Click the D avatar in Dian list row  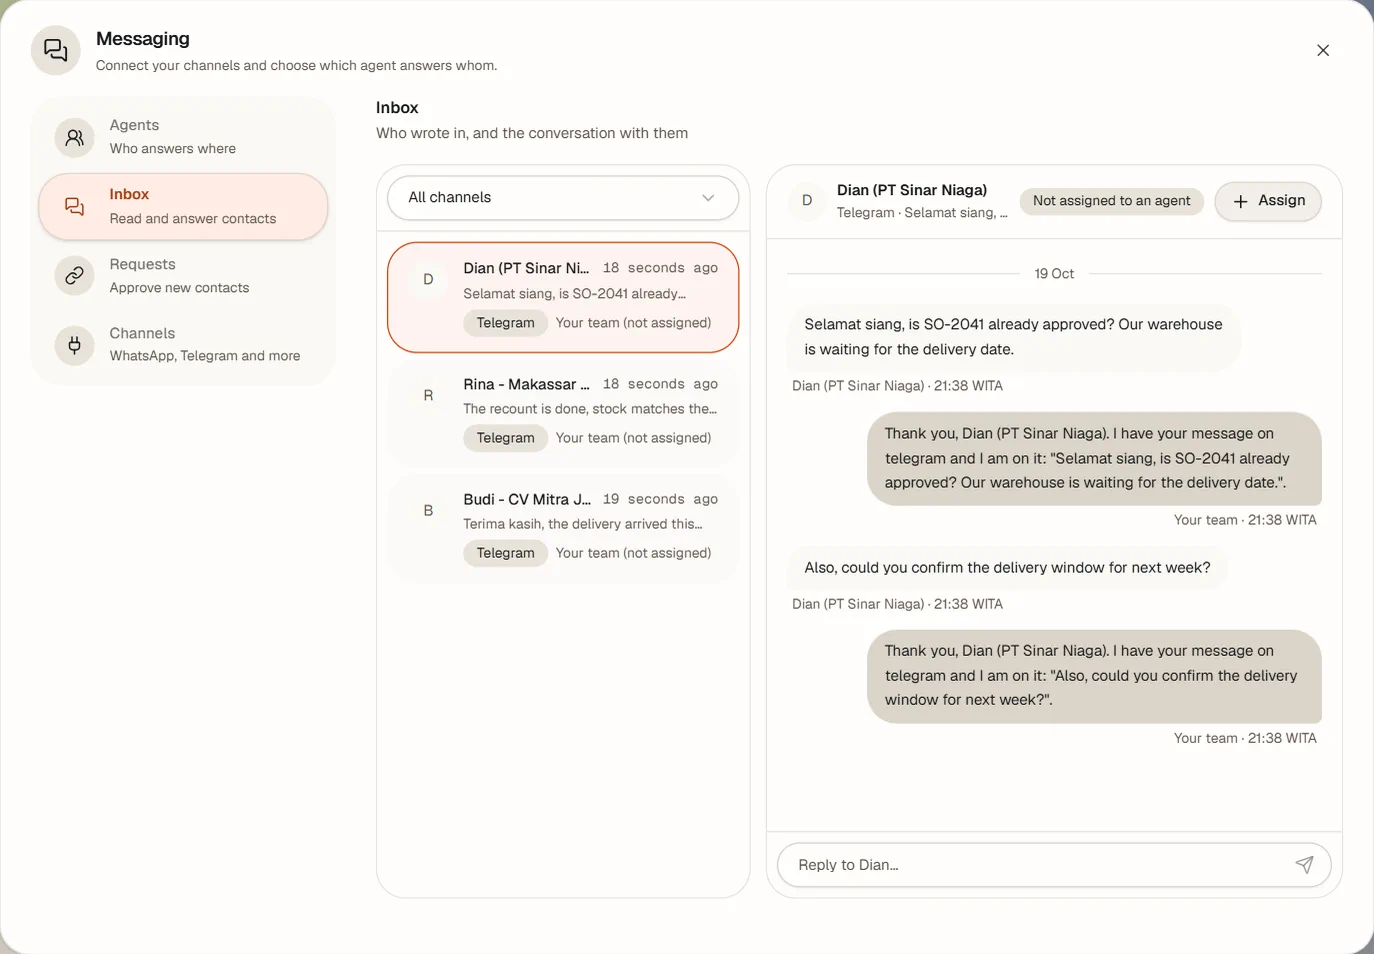pyautogui.click(x=428, y=279)
